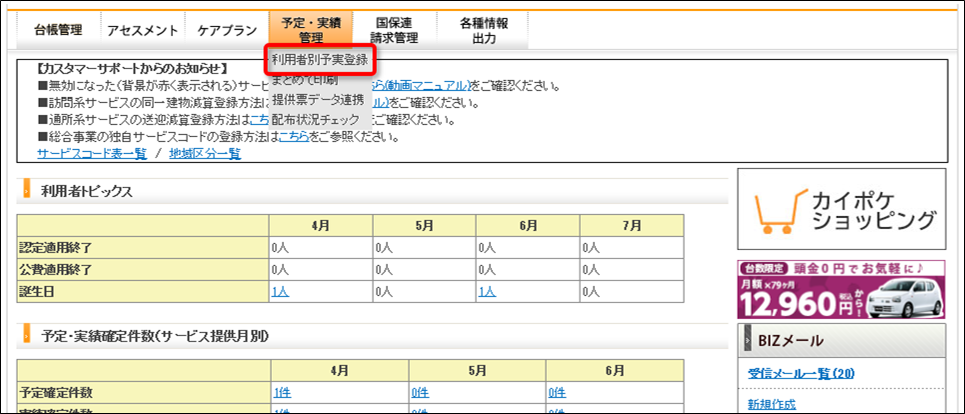Click the 公費適用終了 0人 cell for 7月
The height and width of the screenshot is (414, 965).
point(631,269)
